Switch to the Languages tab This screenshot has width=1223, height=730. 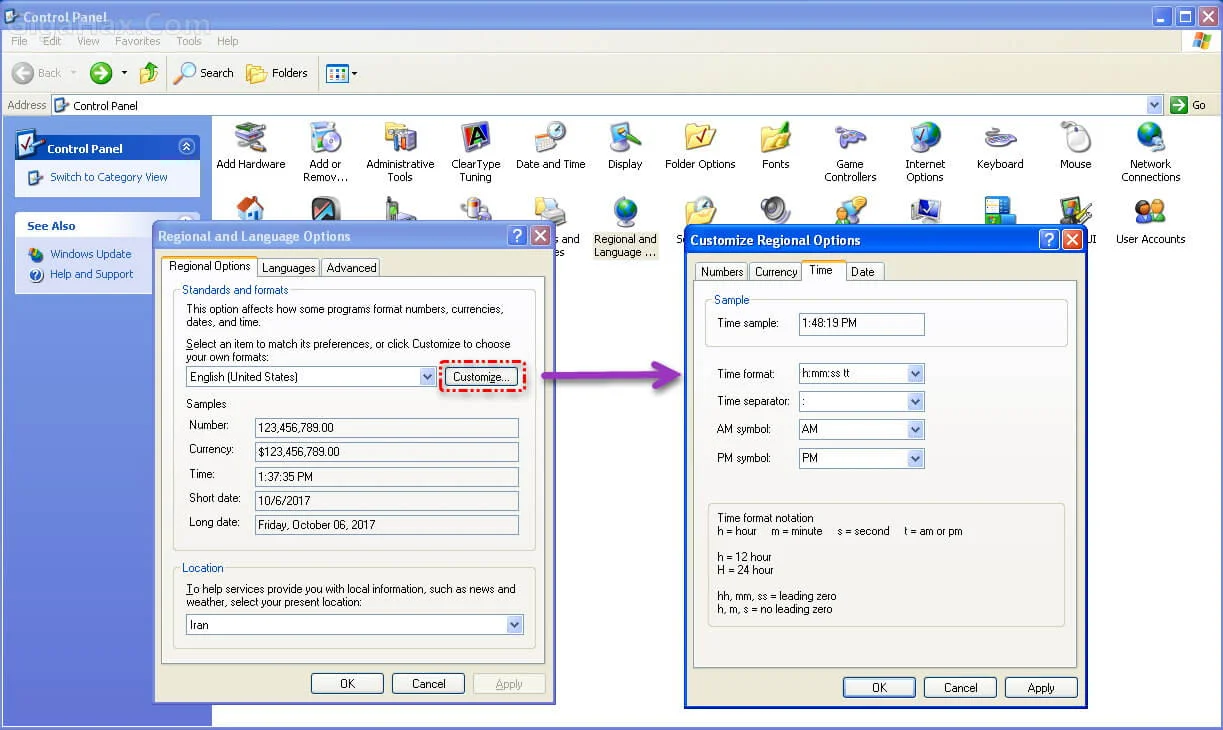289,268
